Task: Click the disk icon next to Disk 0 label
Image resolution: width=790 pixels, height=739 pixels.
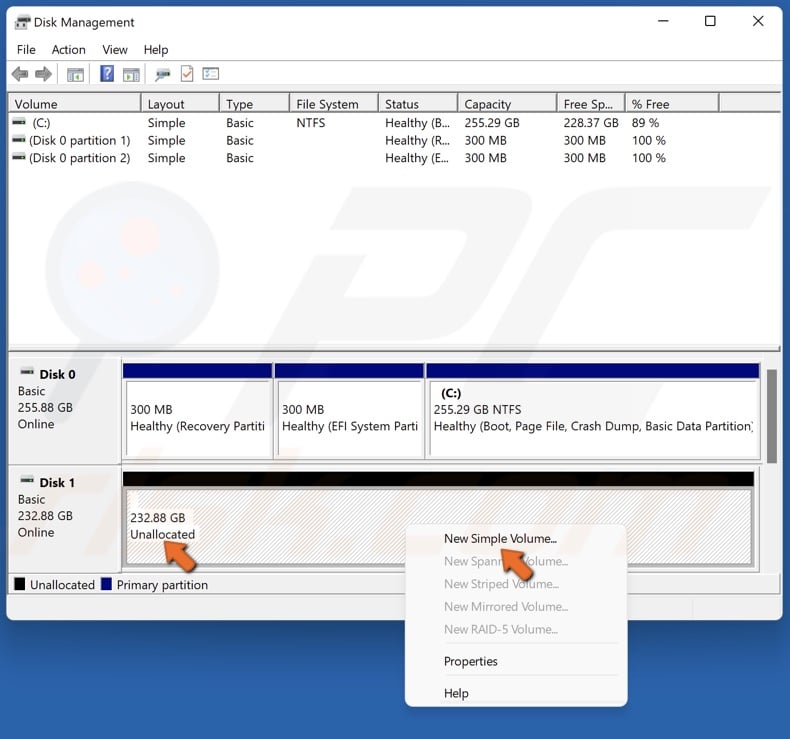Action: pos(27,372)
